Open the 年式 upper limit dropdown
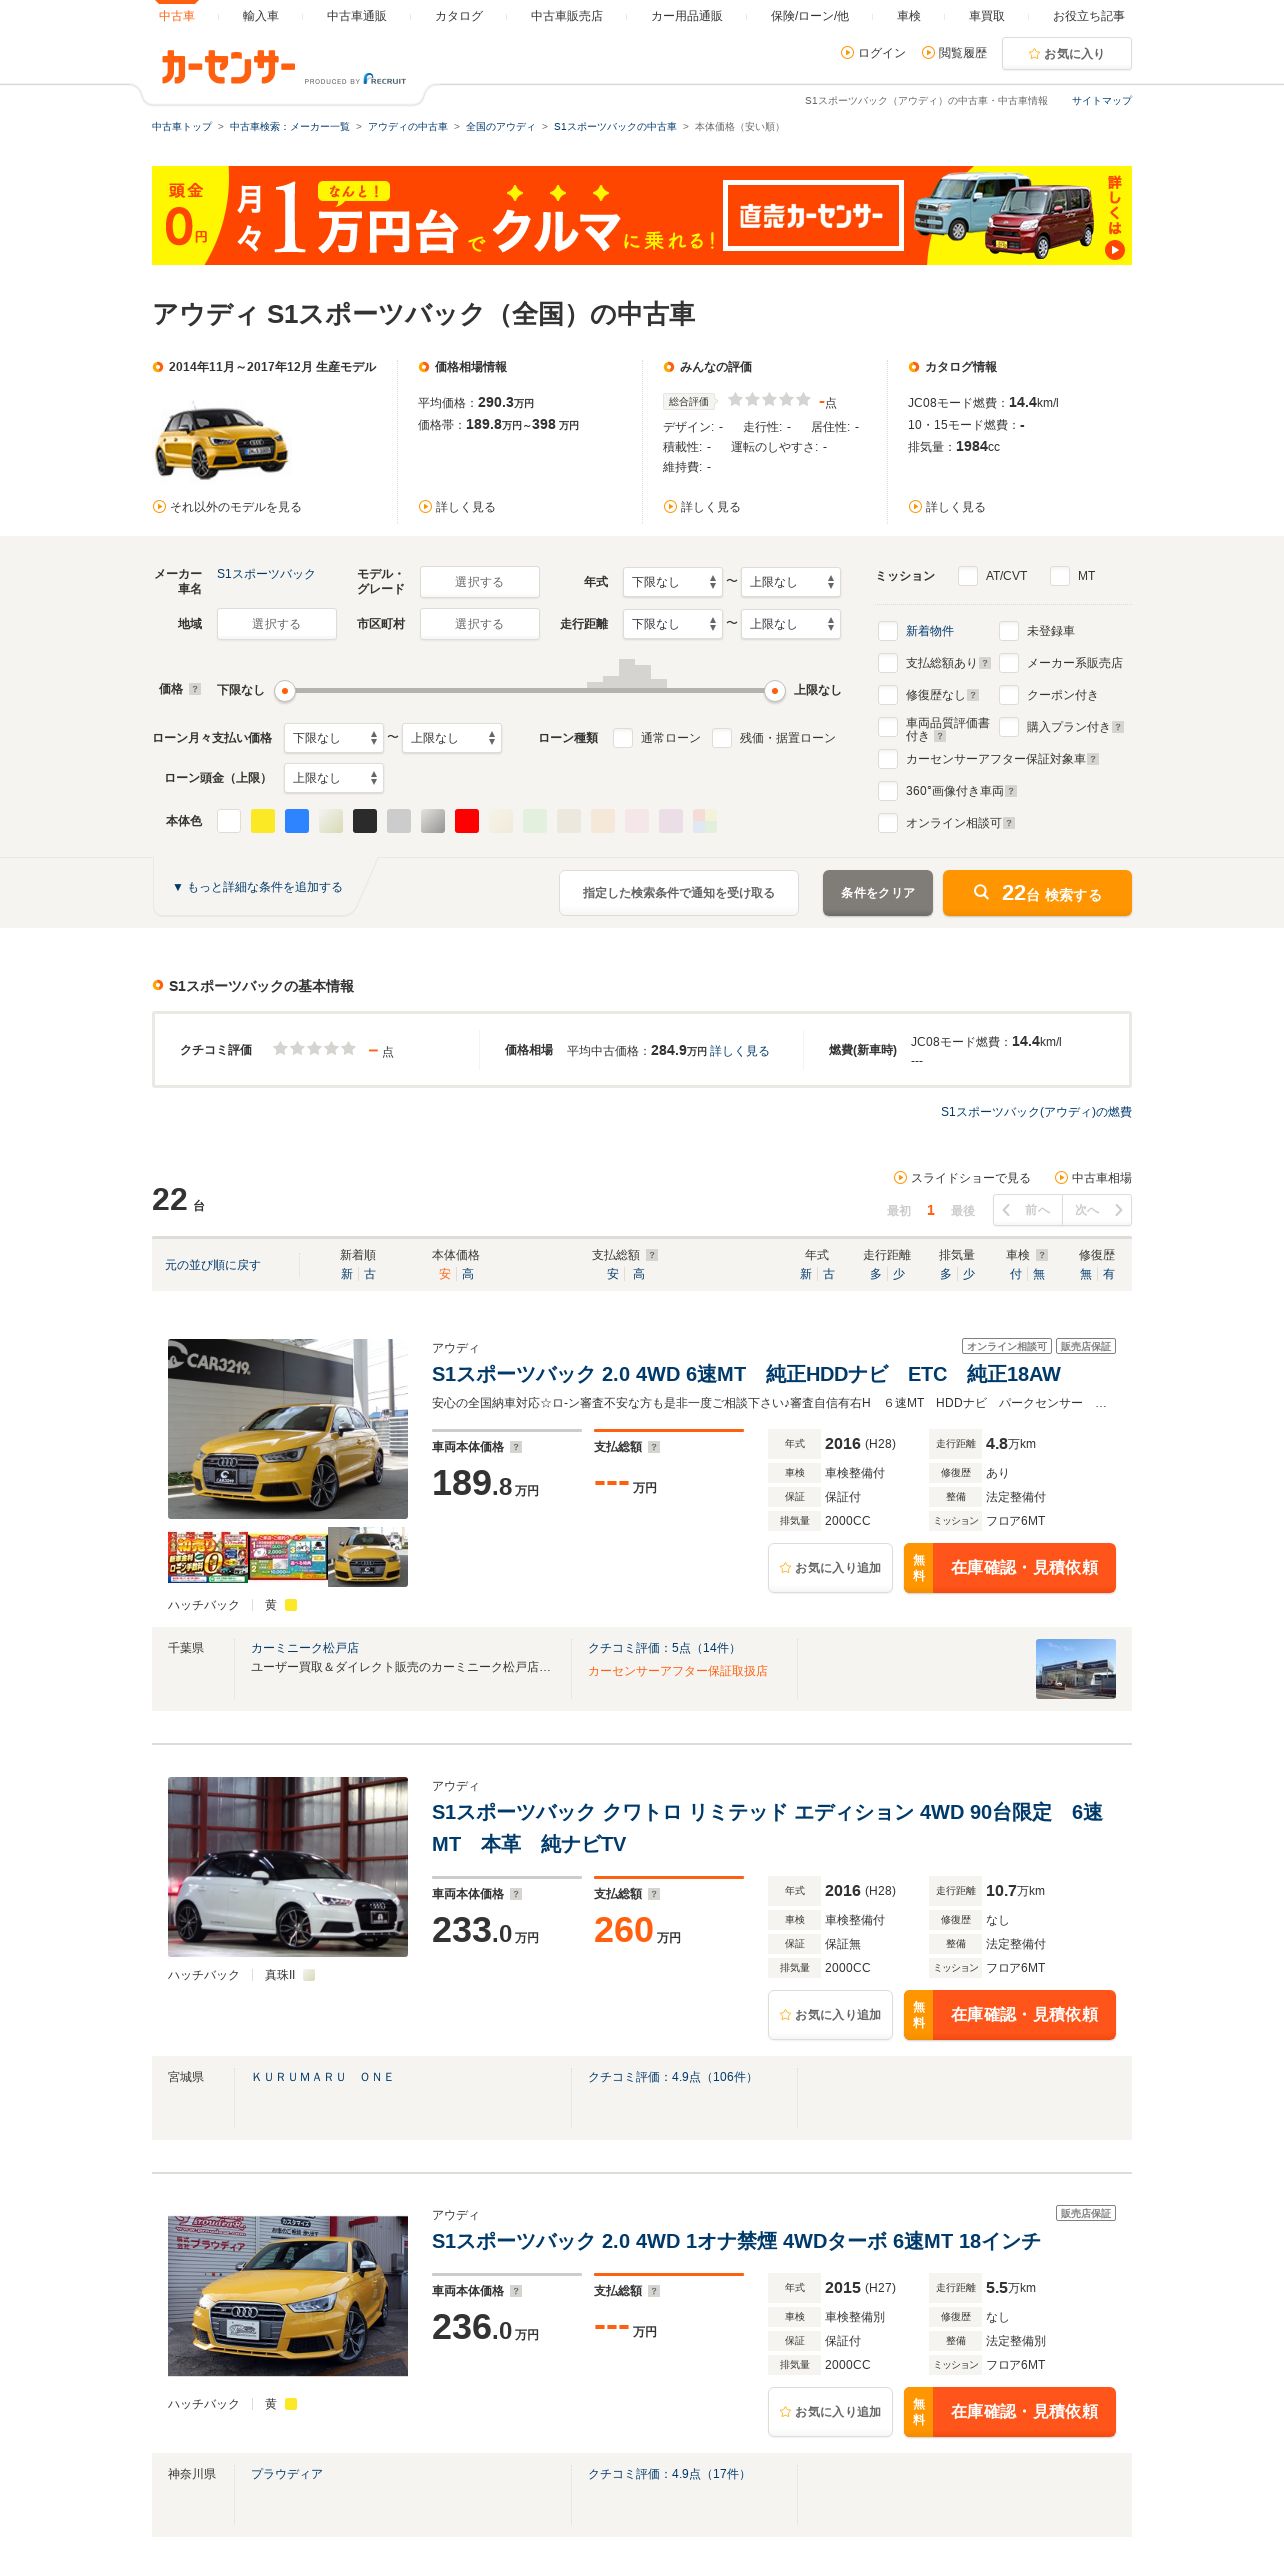1284x2568 pixels. coord(791,582)
